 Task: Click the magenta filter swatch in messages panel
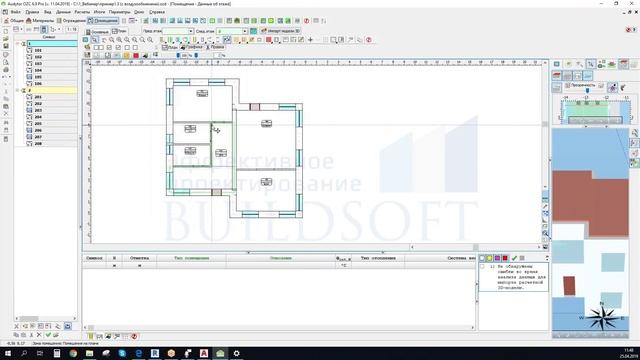tap(497, 258)
